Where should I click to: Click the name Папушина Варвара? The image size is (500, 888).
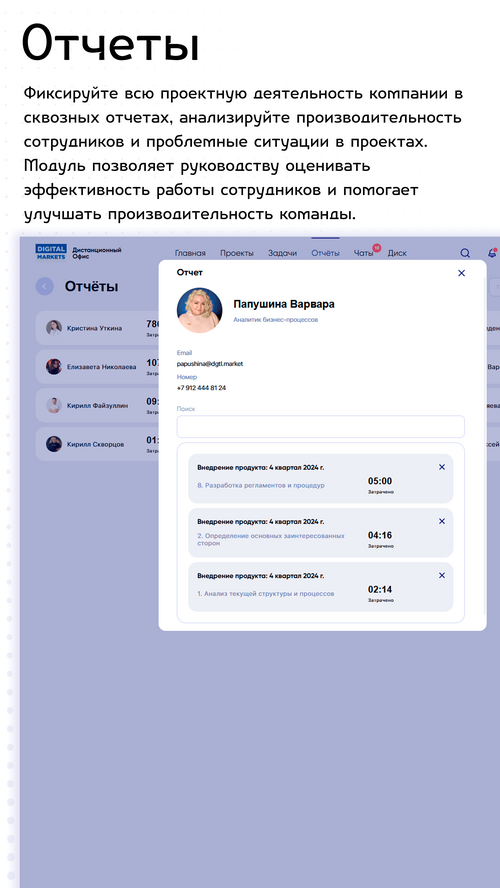284,304
